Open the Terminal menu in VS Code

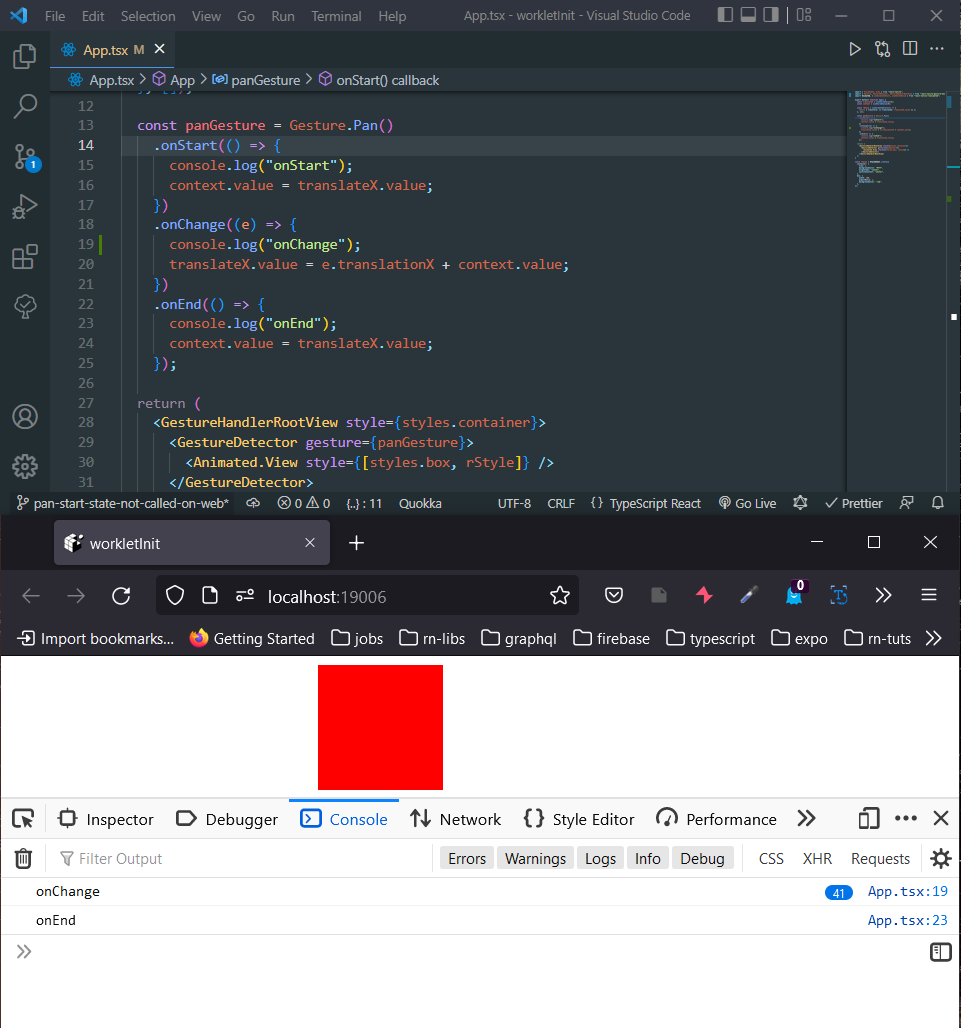[x=336, y=16]
